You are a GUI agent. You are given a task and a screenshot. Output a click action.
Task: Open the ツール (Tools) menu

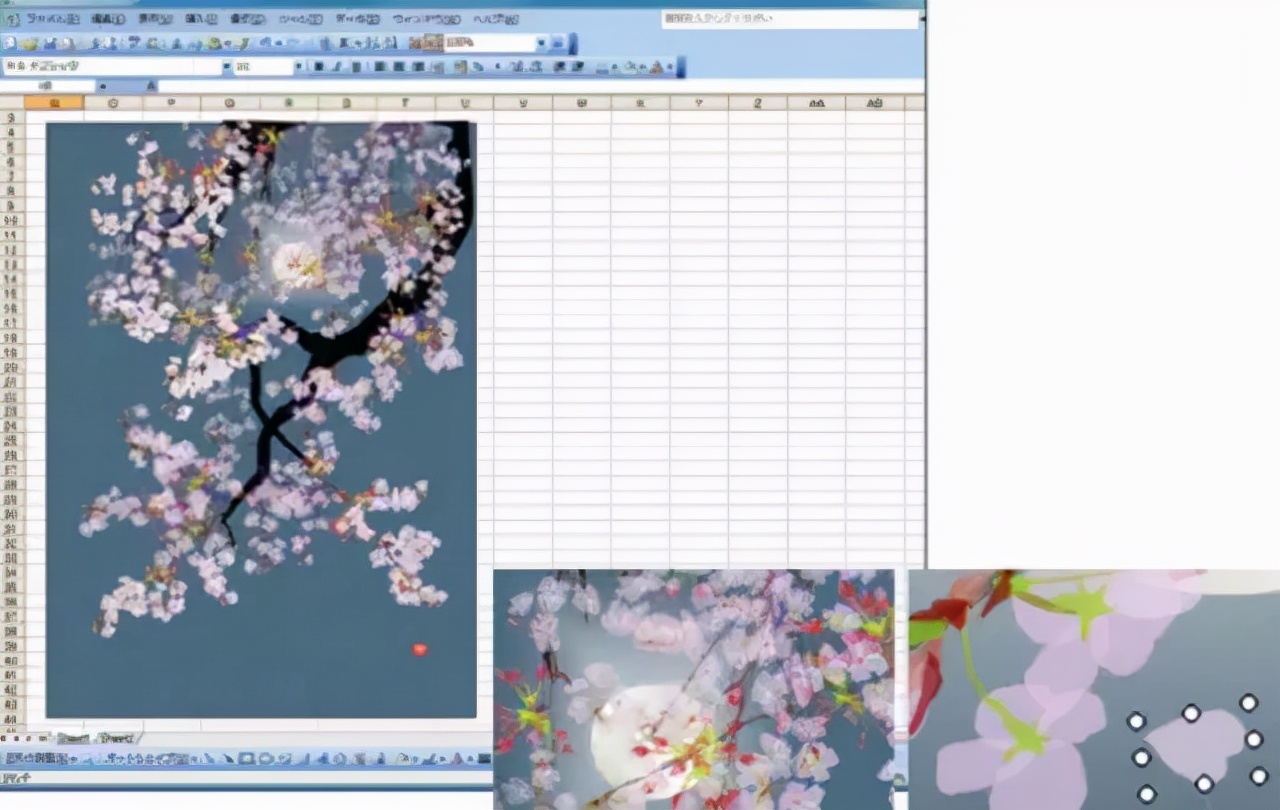[299, 19]
